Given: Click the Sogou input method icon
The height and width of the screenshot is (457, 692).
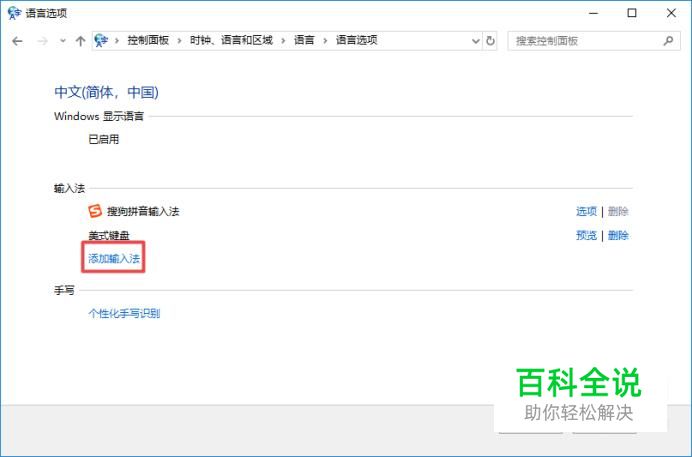Looking at the screenshot, I should 95,211.
